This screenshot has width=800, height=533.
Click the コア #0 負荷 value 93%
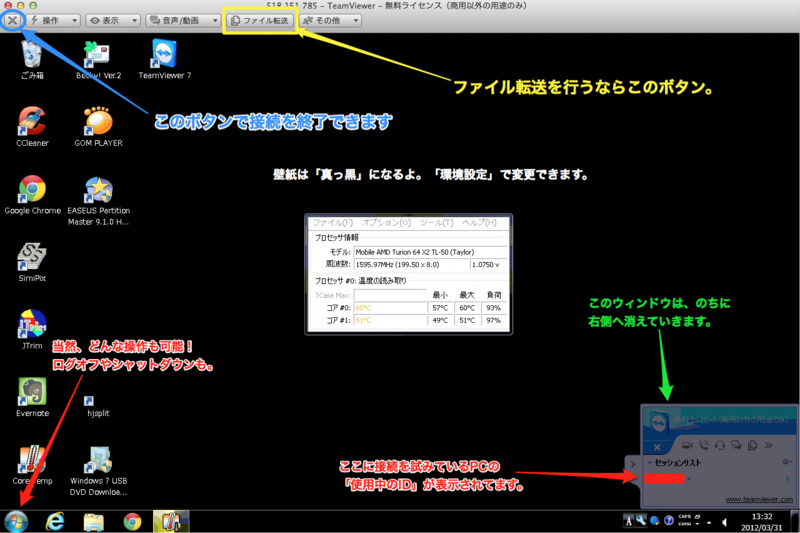(493, 308)
